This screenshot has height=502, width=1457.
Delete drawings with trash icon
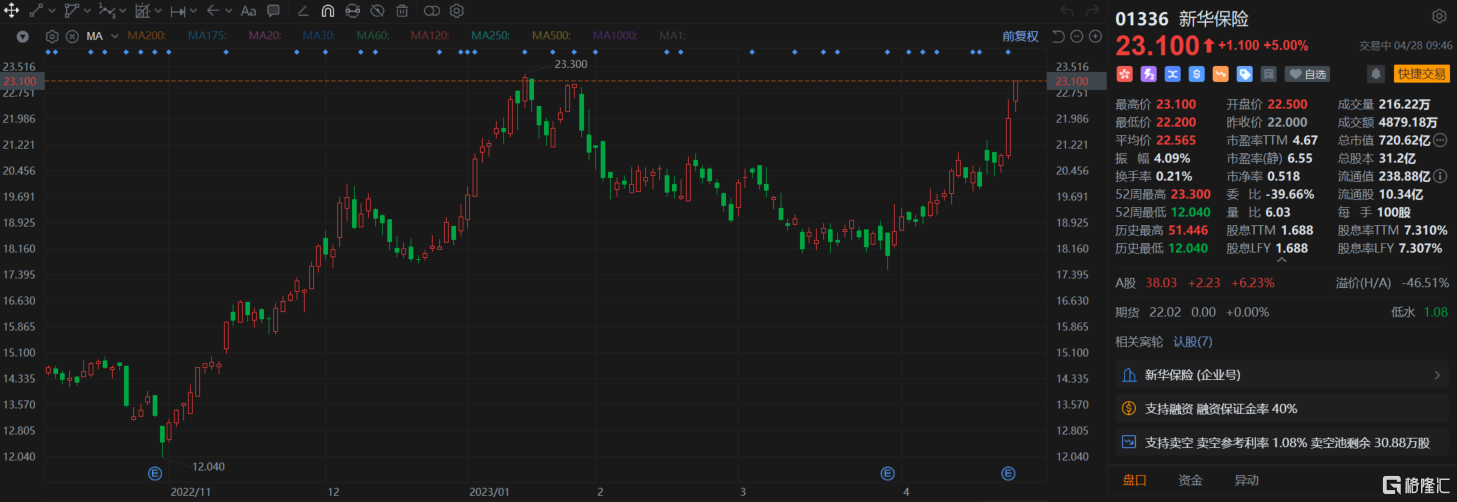(x=402, y=11)
